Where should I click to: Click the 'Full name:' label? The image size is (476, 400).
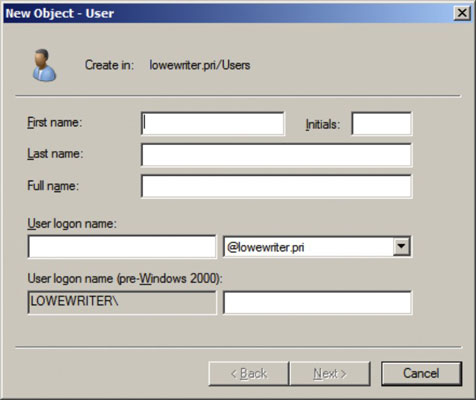(x=53, y=186)
